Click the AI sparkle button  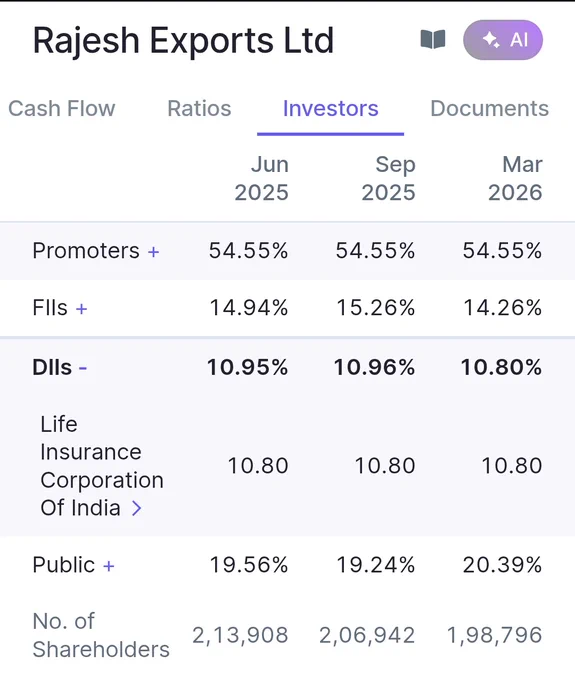click(x=503, y=40)
